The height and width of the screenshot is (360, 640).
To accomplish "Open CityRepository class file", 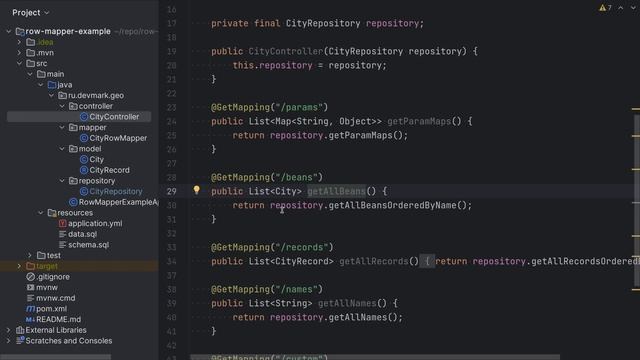I will pos(116,191).
